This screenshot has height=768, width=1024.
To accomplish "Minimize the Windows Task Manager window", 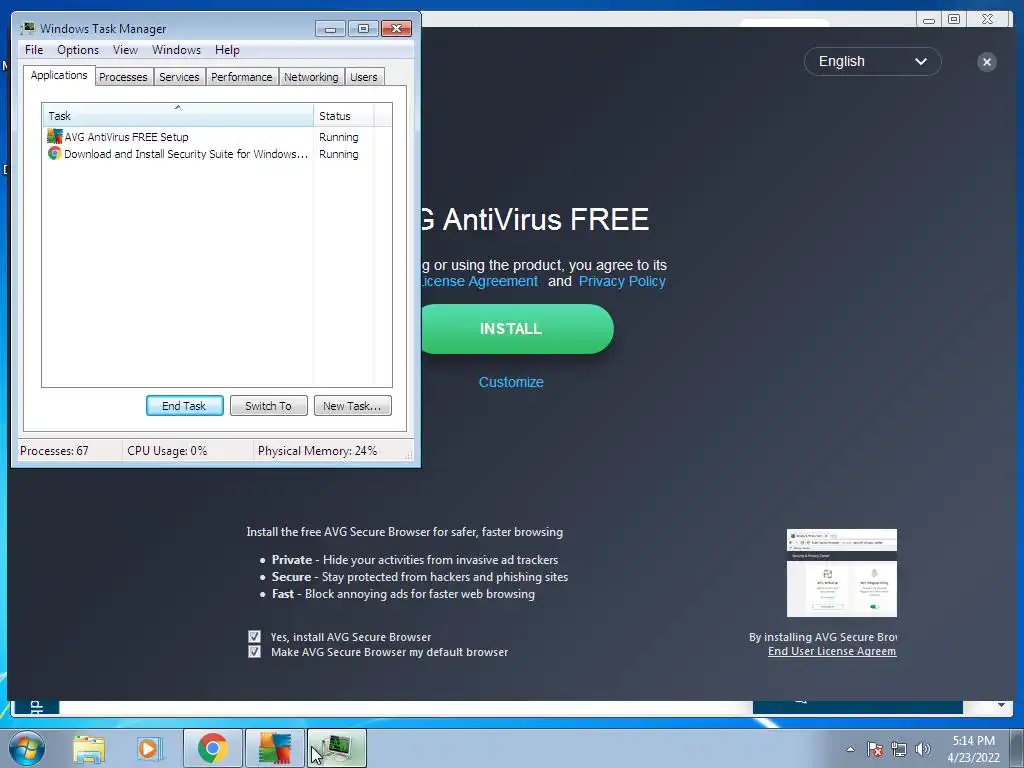I will (x=330, y=28).
